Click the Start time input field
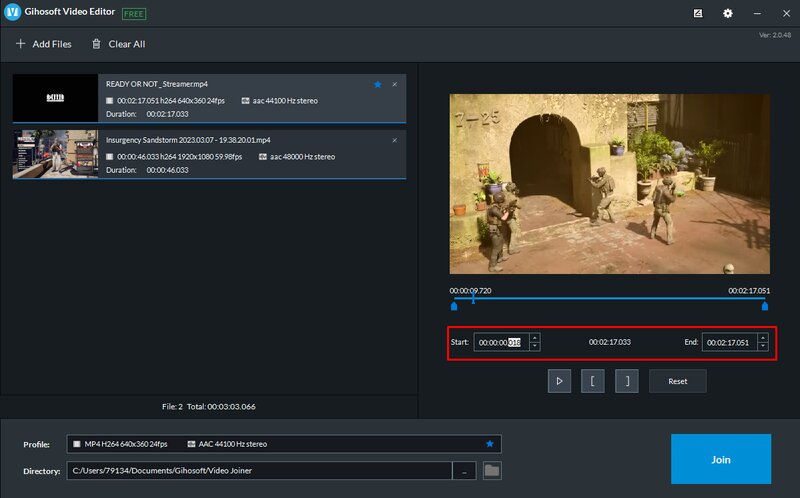 (x=502, y=342)
